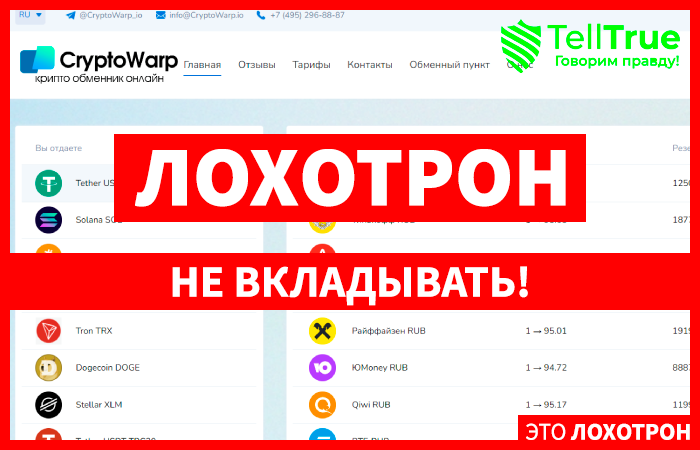The height and width of the screenshot is (450, 700).
Task: Click the 1 → 94.72 rate
Action: point(546,368)
